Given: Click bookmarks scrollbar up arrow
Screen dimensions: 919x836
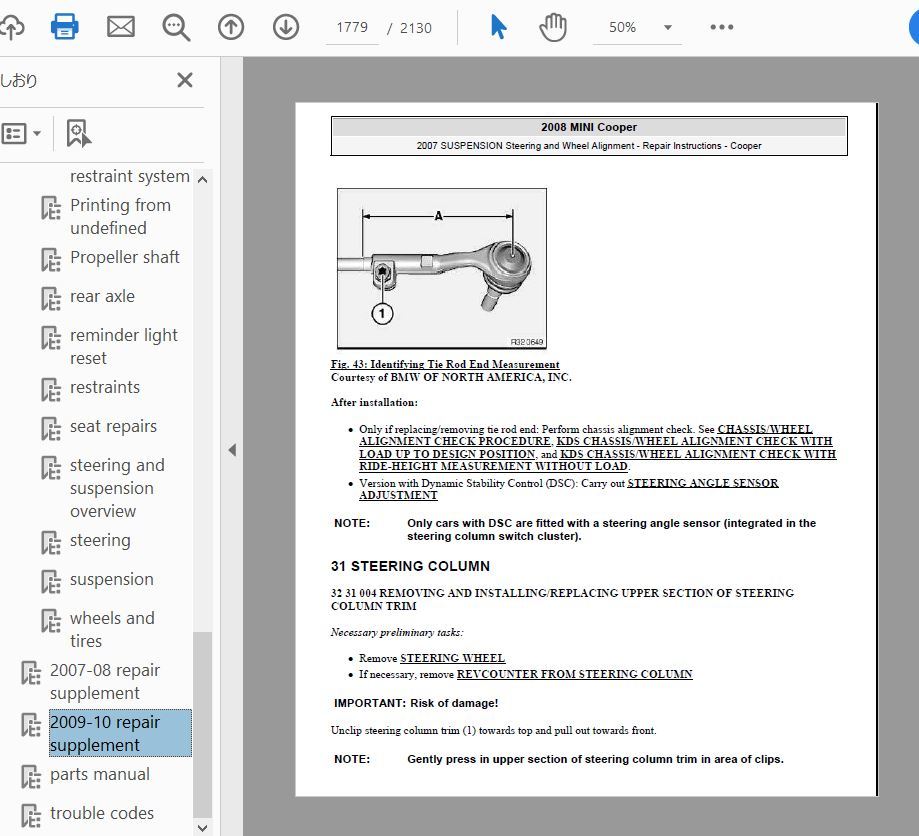Looking at the screenshot, I should click(203, 180).
